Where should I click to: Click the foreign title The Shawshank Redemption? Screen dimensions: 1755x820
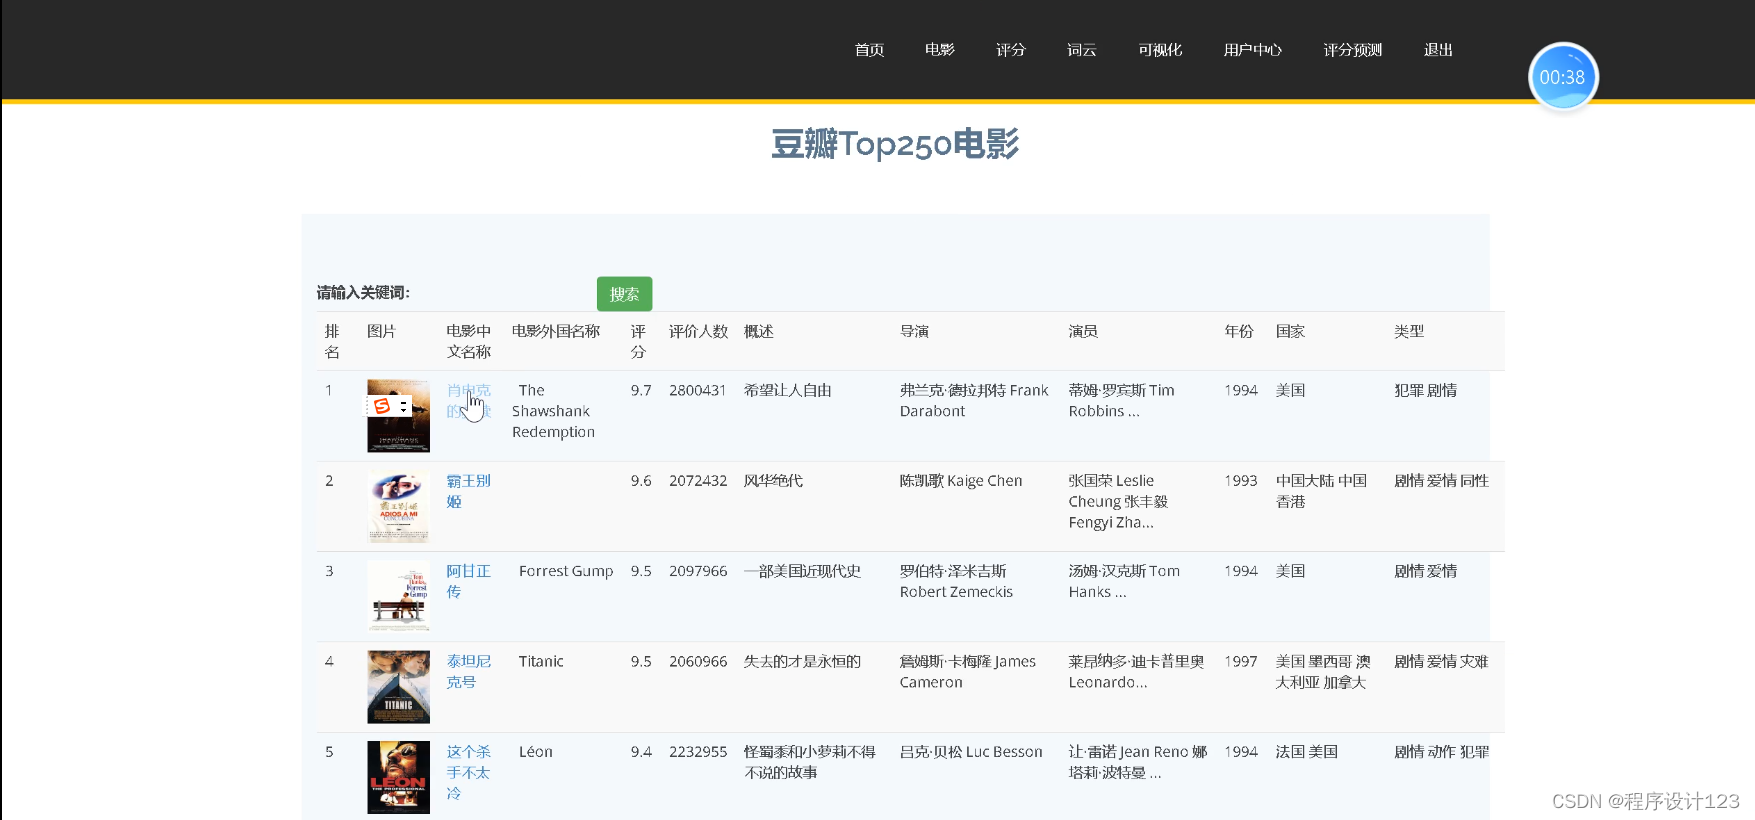(553, 411)
